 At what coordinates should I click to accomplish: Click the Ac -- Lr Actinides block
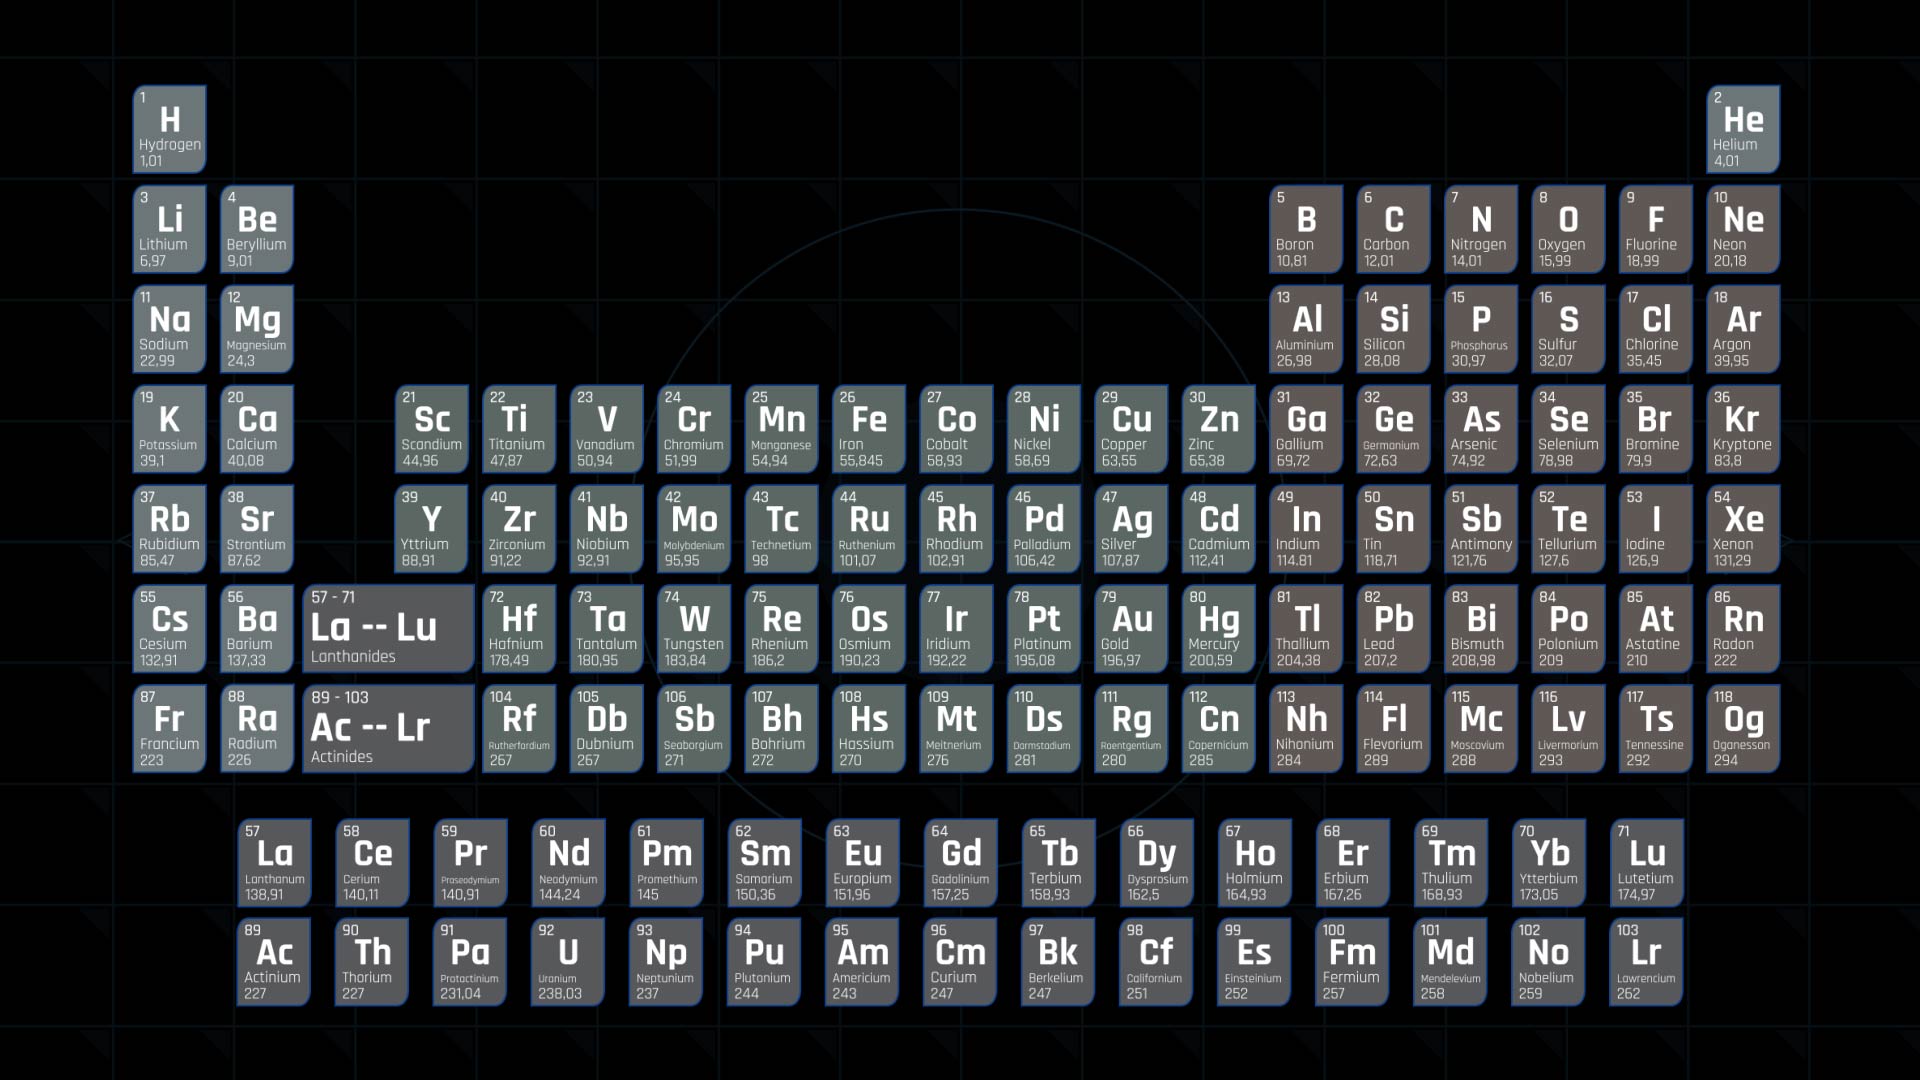(x=389, y=729)
